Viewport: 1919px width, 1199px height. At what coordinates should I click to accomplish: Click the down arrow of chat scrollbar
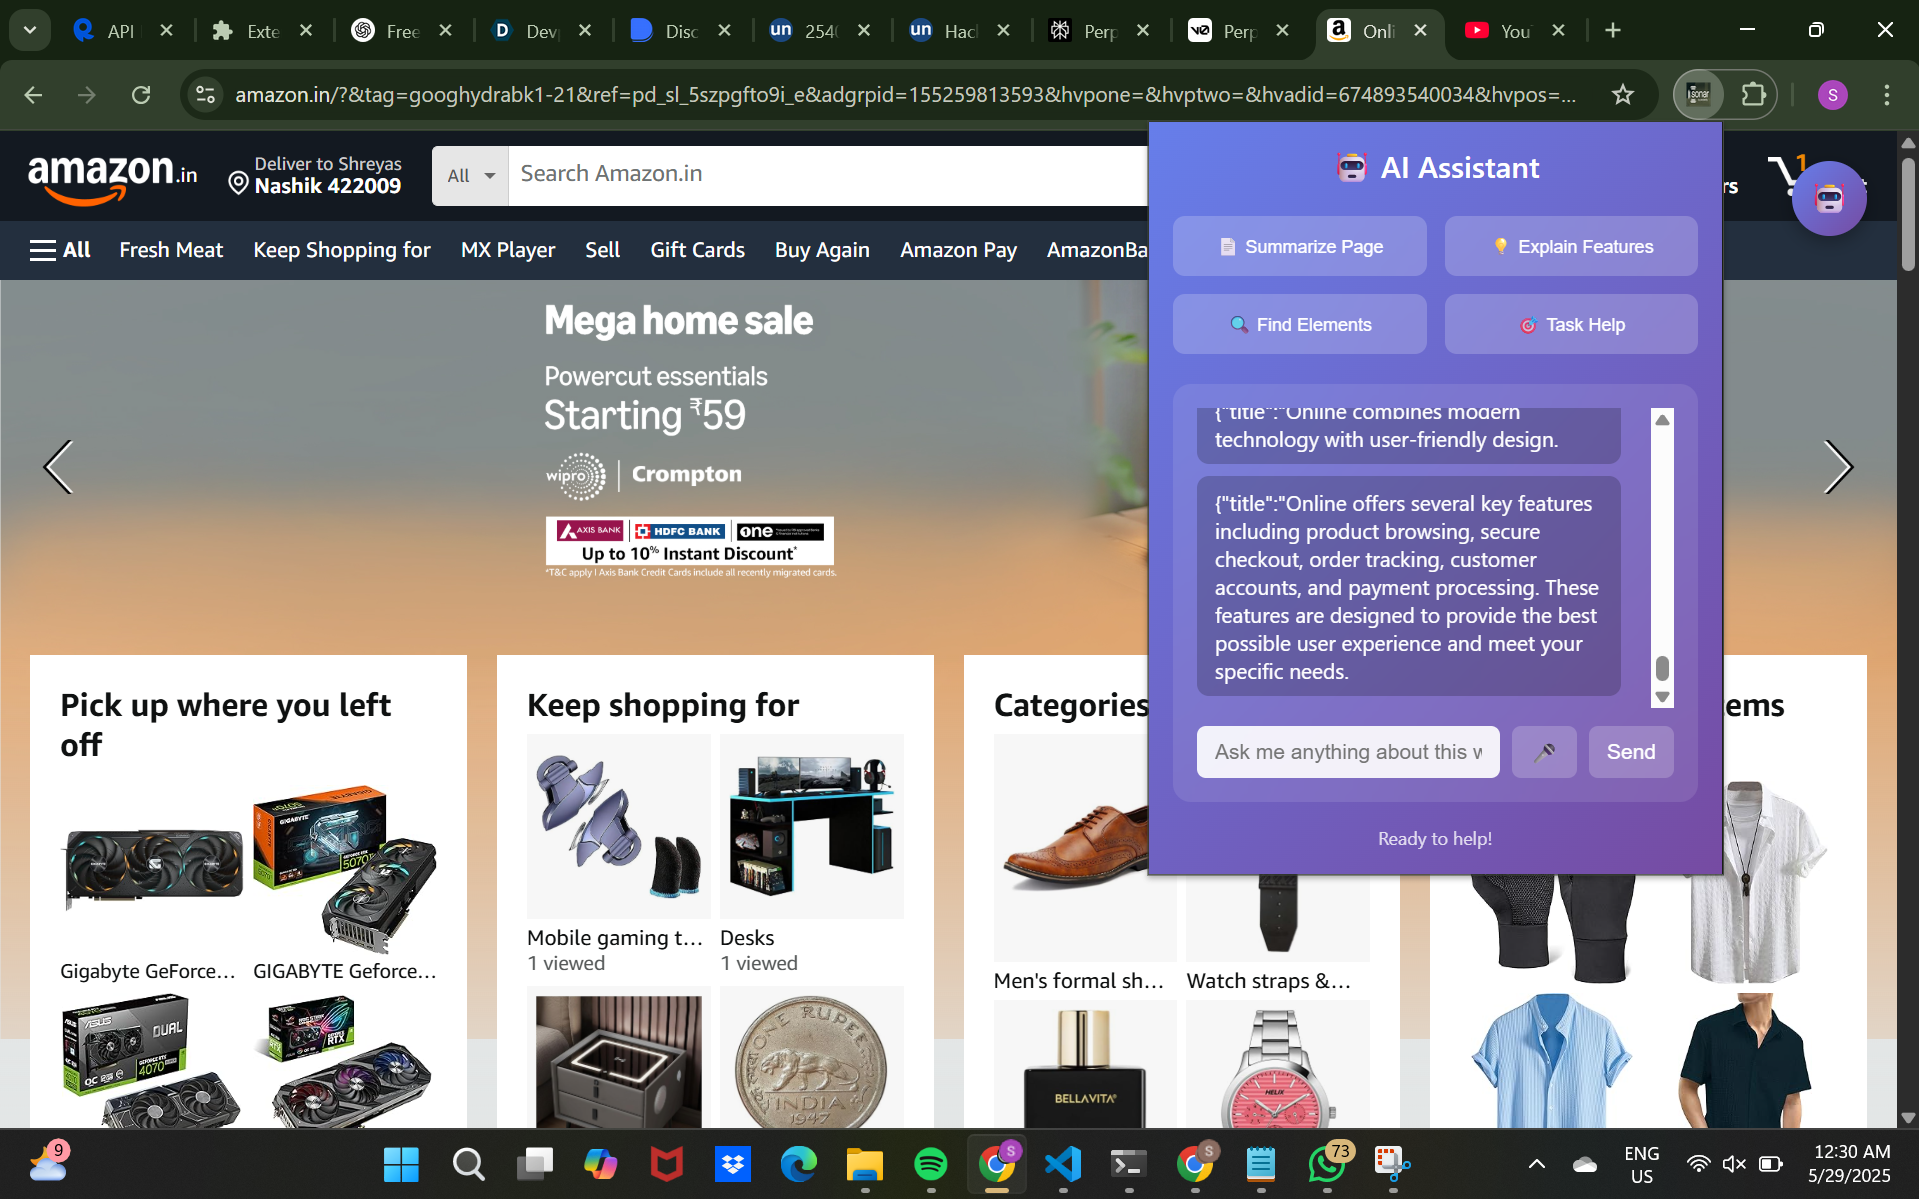coord(1662,697)
